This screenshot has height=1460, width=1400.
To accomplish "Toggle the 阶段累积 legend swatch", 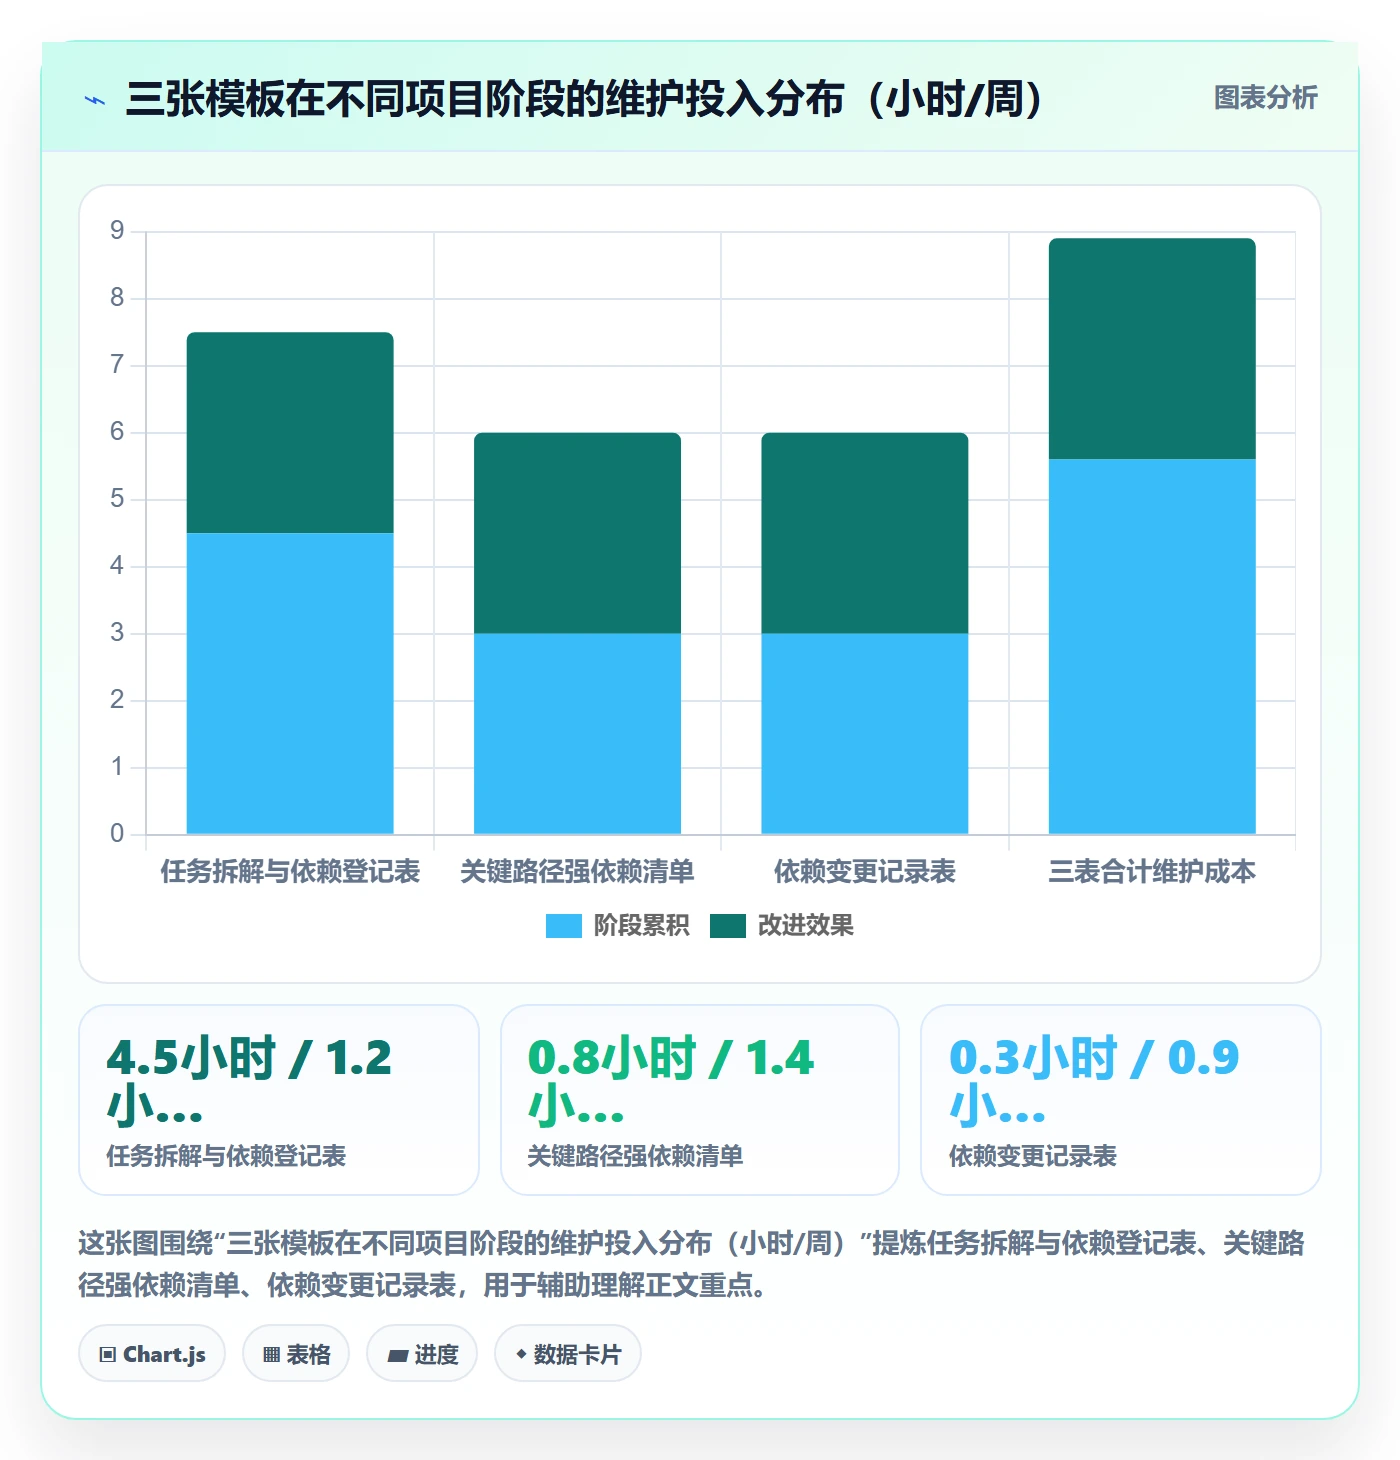I will 563,926.
